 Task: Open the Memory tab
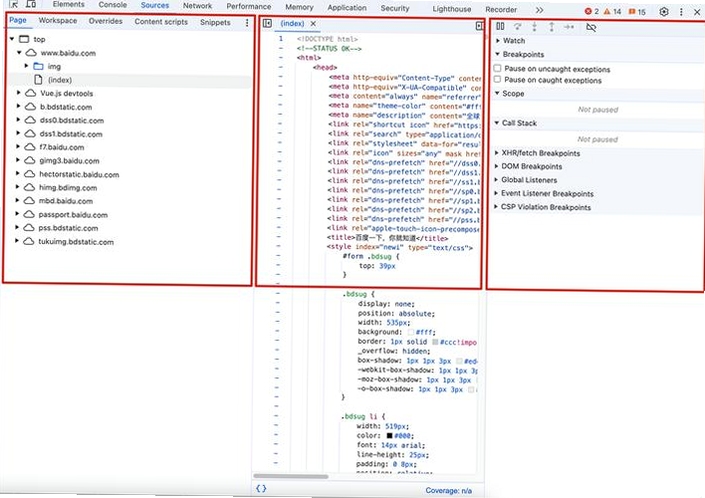[299, 7]
